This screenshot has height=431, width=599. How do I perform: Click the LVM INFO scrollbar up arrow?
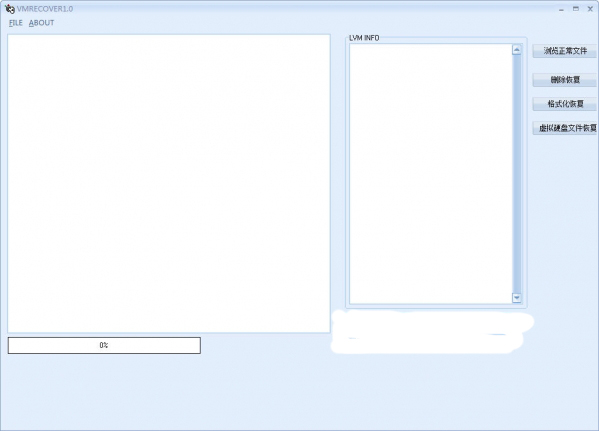coord(516,50)
